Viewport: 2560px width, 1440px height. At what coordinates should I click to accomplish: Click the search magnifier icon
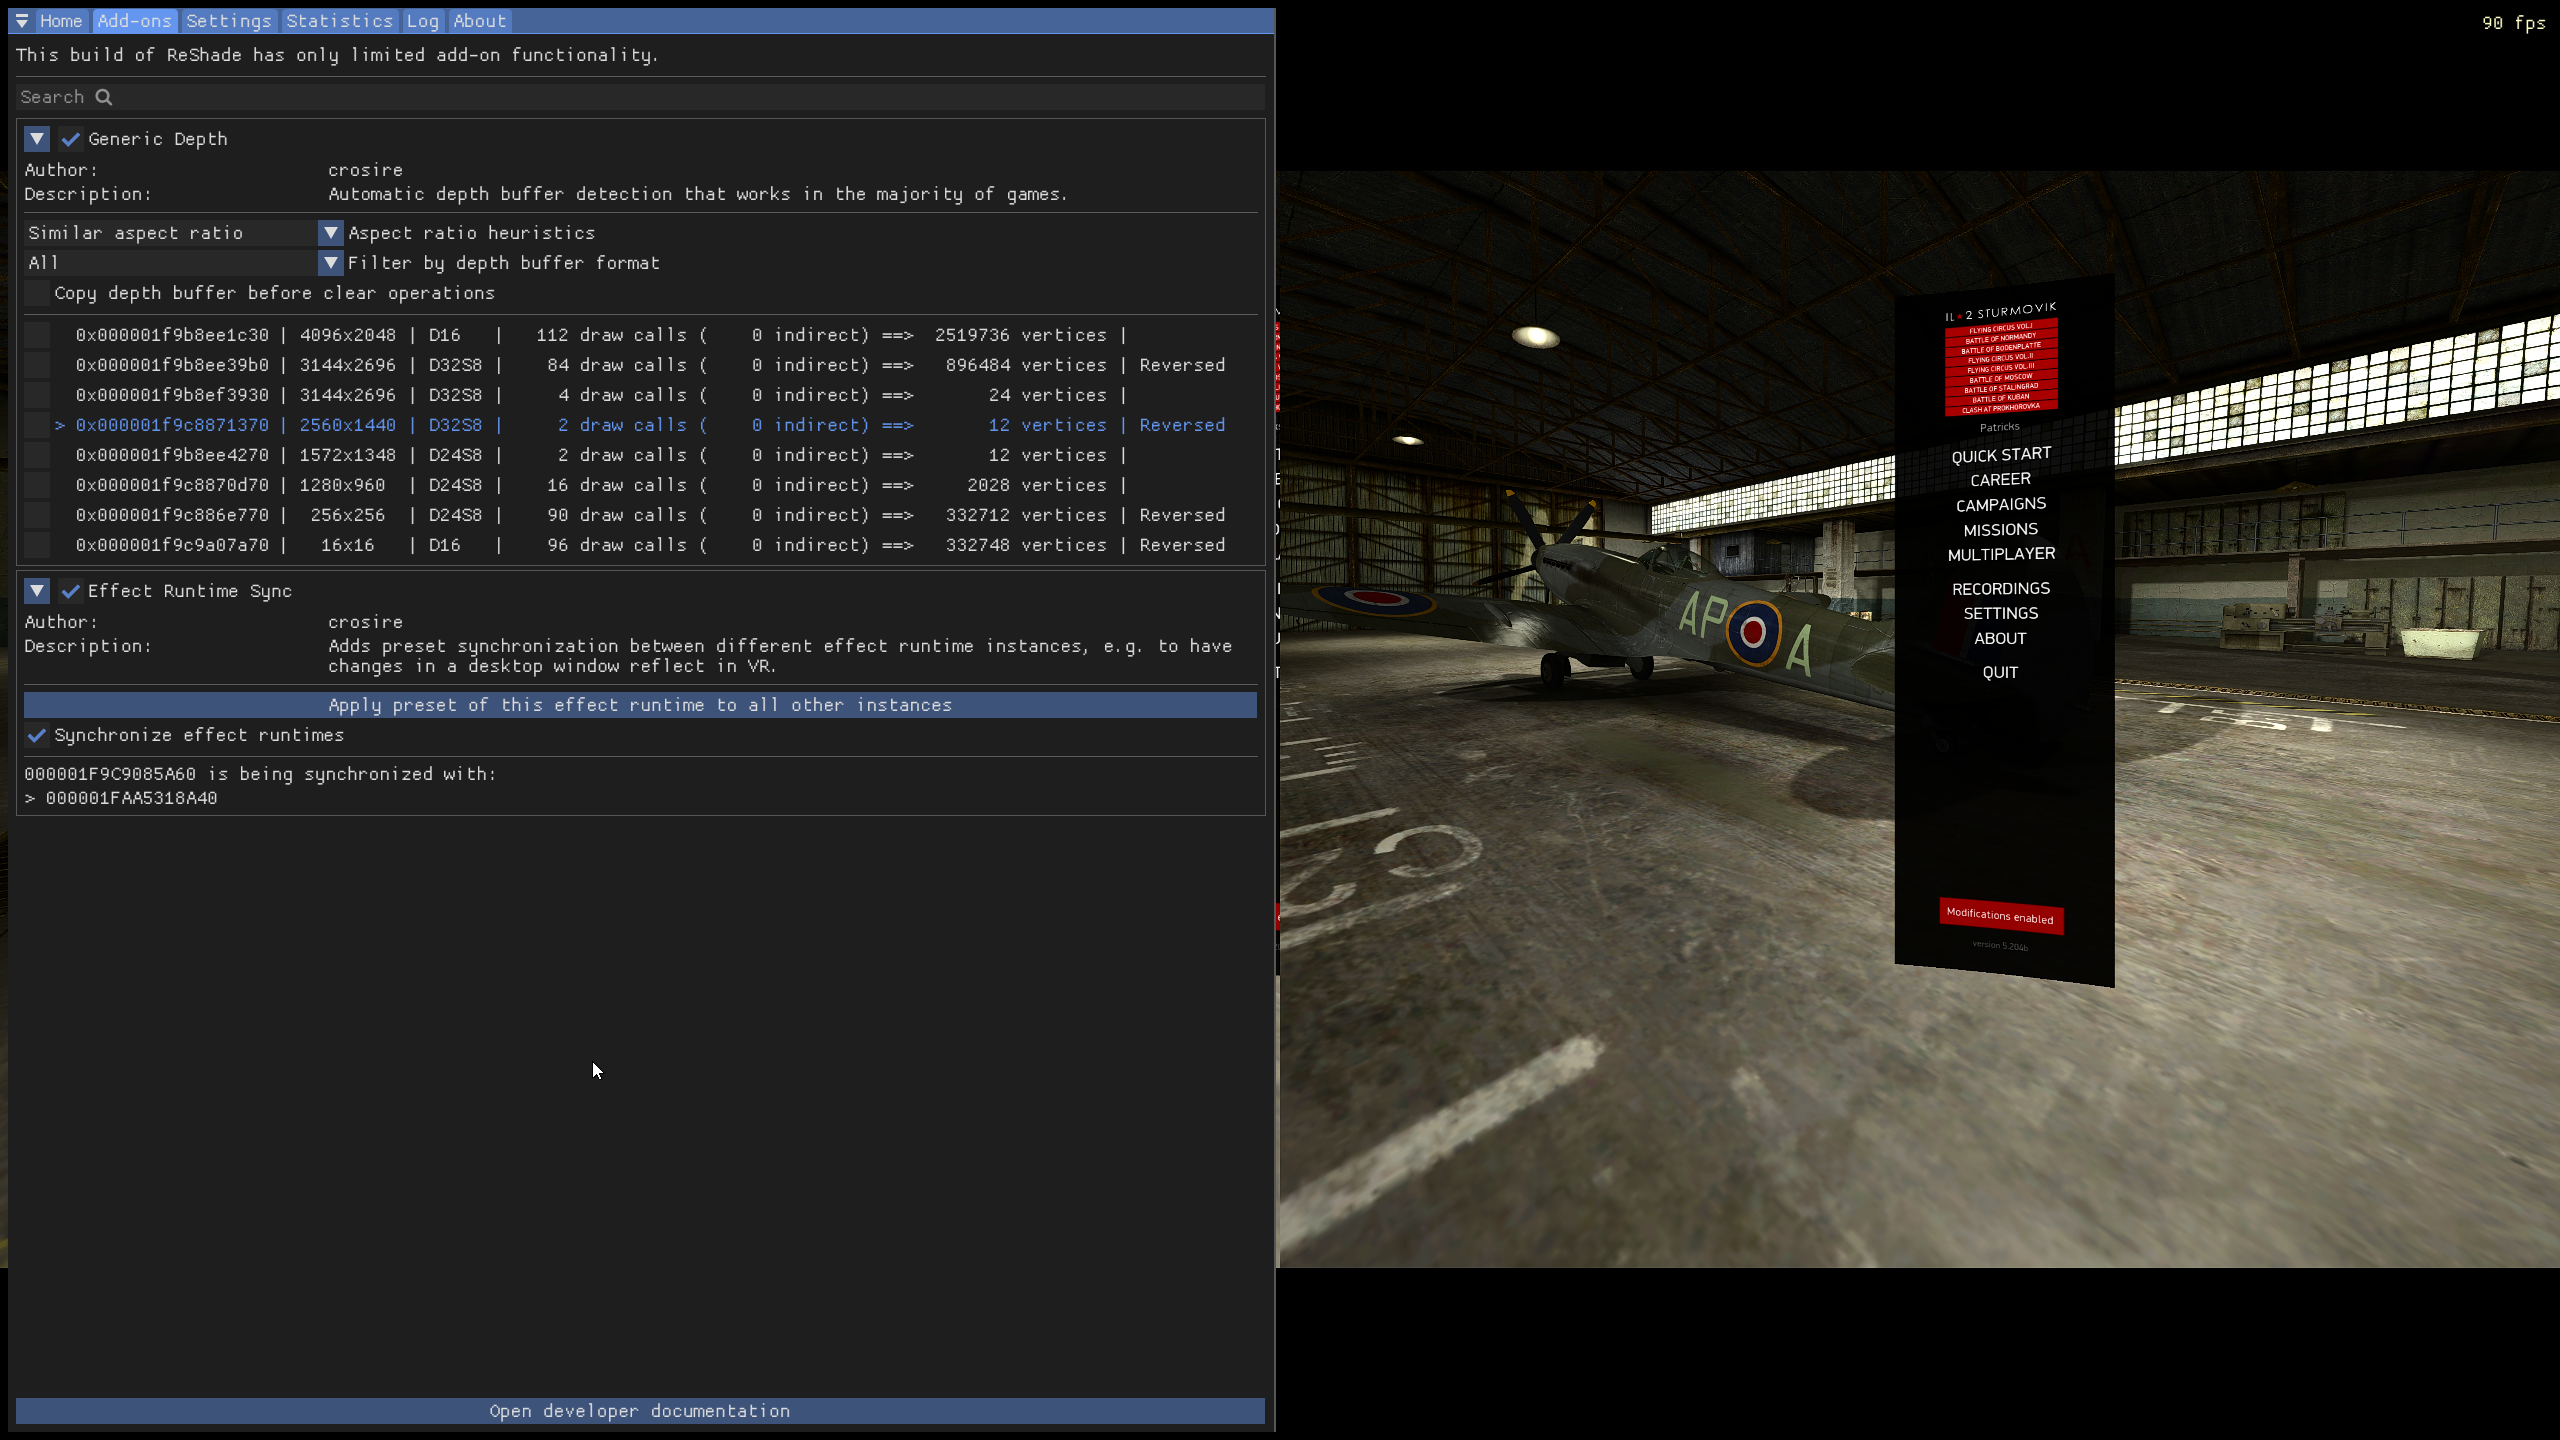tap(103, 97)
